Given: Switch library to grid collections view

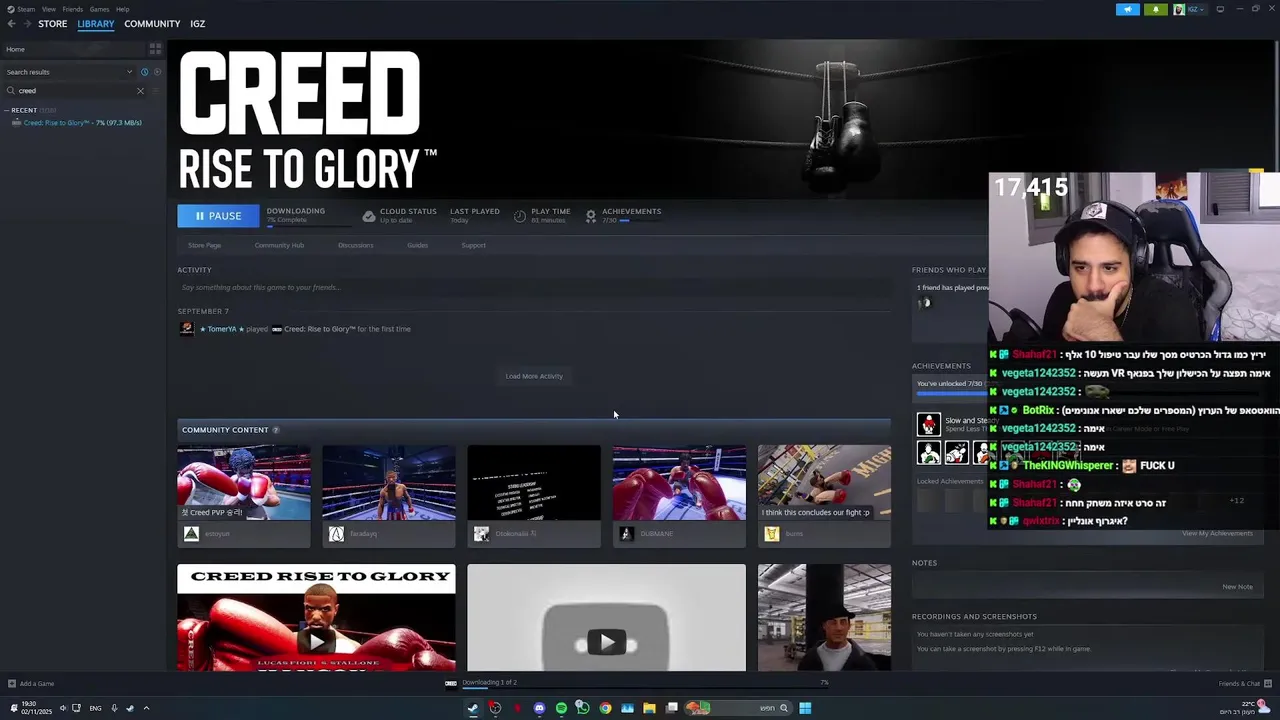Looking at the screenshot, I should [155, 48].
